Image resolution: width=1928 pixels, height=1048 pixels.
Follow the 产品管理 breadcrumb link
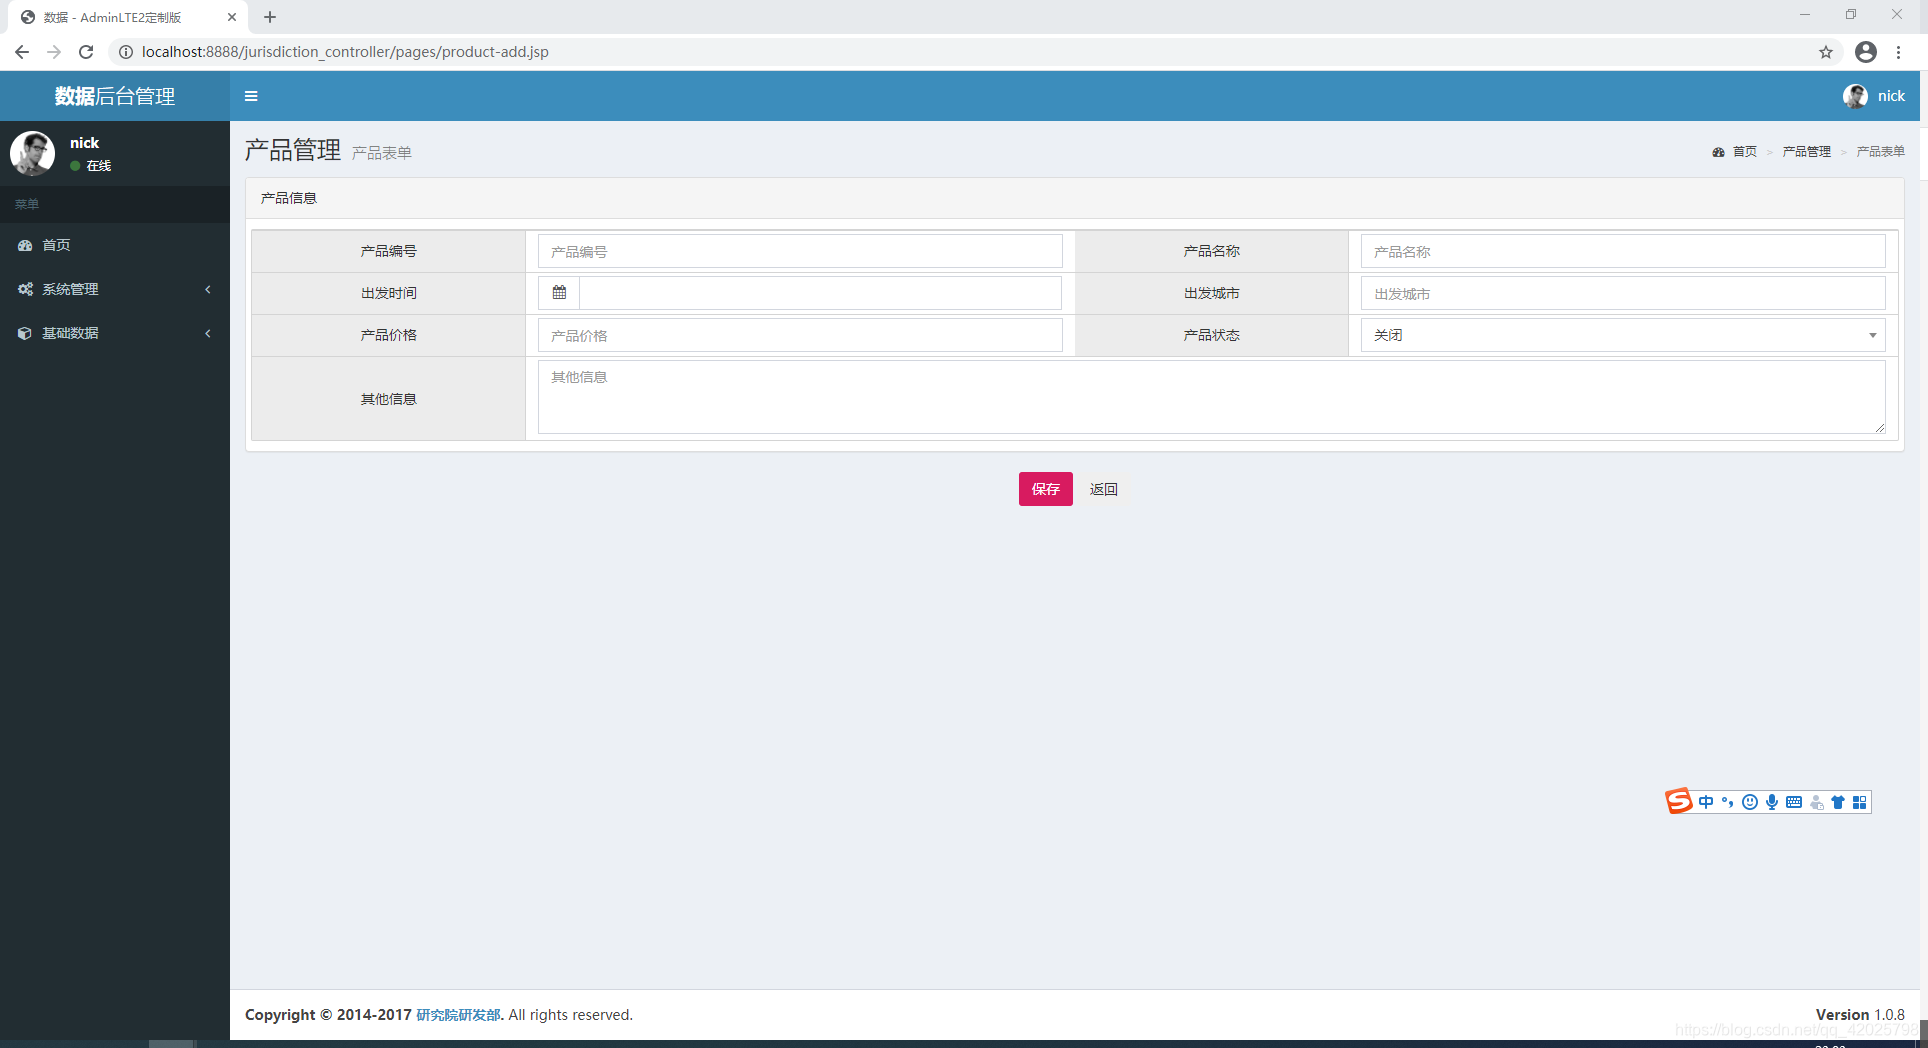(x=1806, y=152)
